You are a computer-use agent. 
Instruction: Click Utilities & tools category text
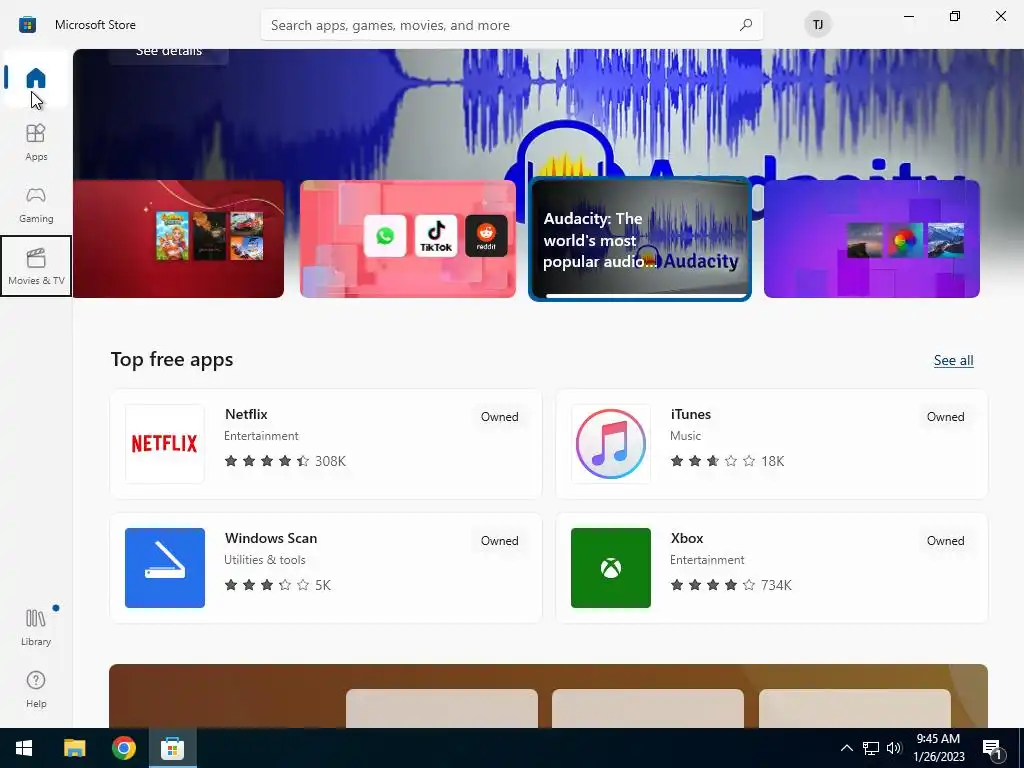(x=264, y=560)
